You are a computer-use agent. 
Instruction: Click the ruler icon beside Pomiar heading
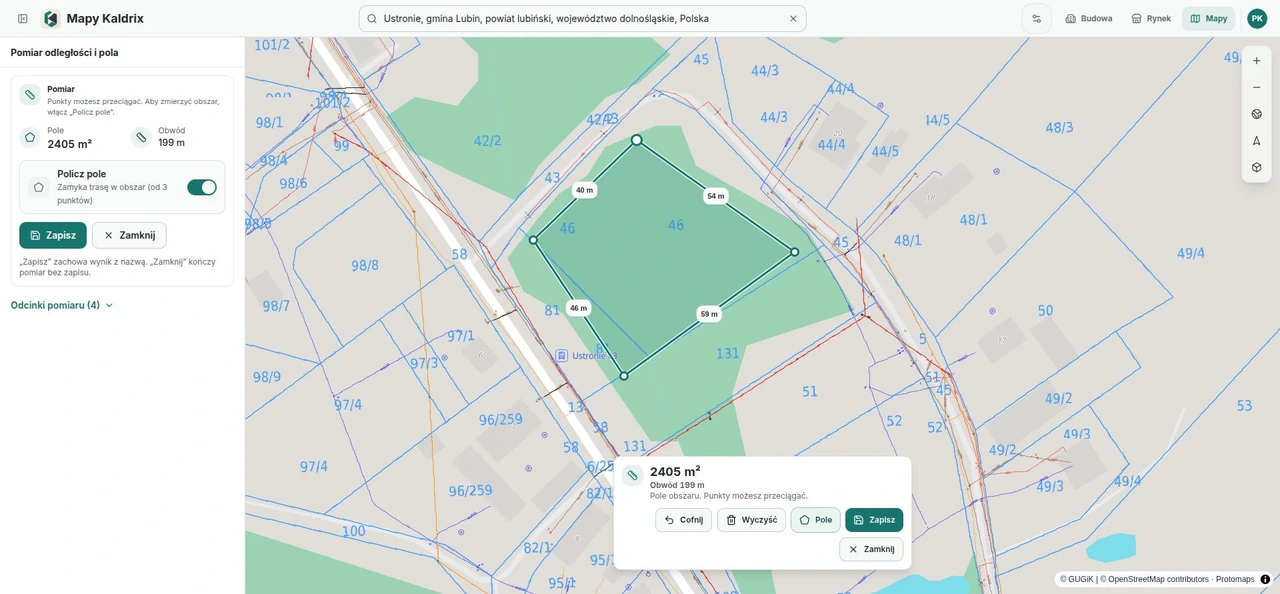point(30,95)
